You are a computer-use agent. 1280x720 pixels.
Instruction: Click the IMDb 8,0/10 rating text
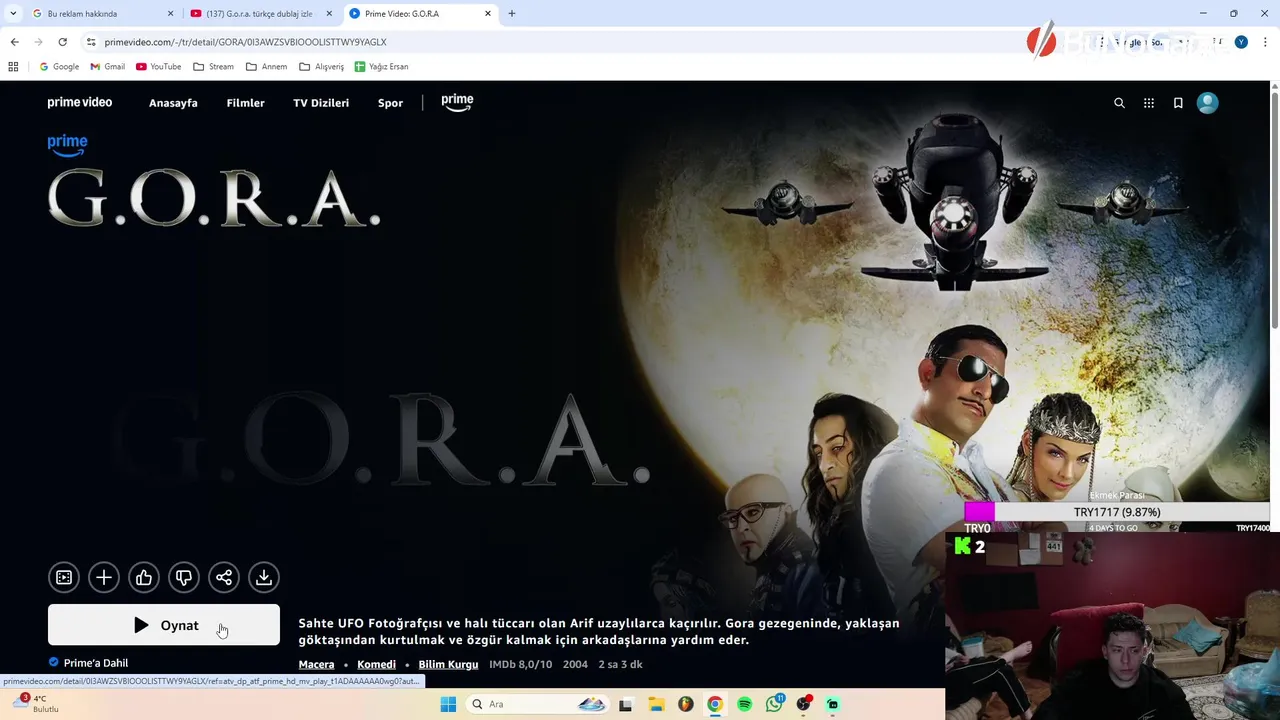click(x=520, y=664)
